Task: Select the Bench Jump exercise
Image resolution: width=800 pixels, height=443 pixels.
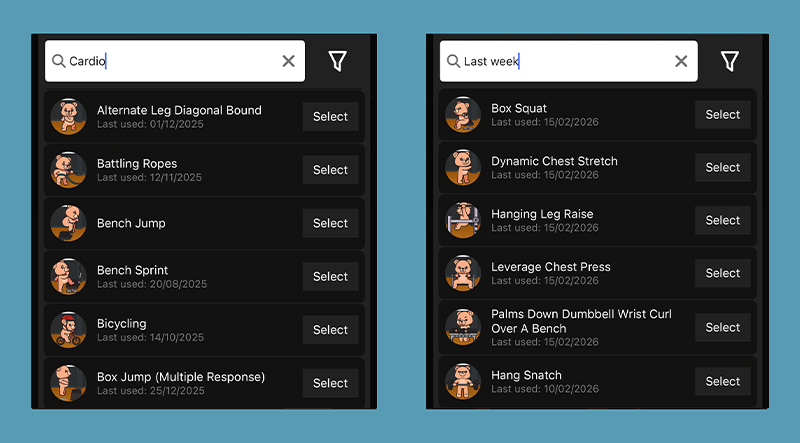Action: point(331,223)
